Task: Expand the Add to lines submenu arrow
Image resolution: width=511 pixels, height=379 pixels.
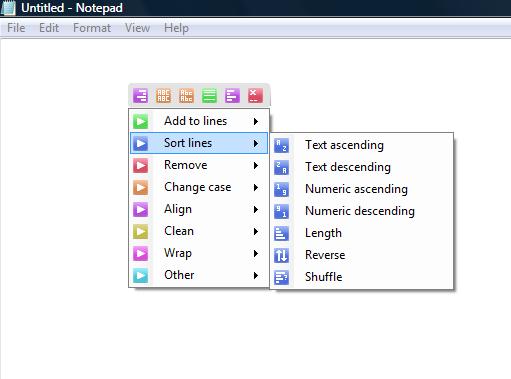Action: [256, 121]
